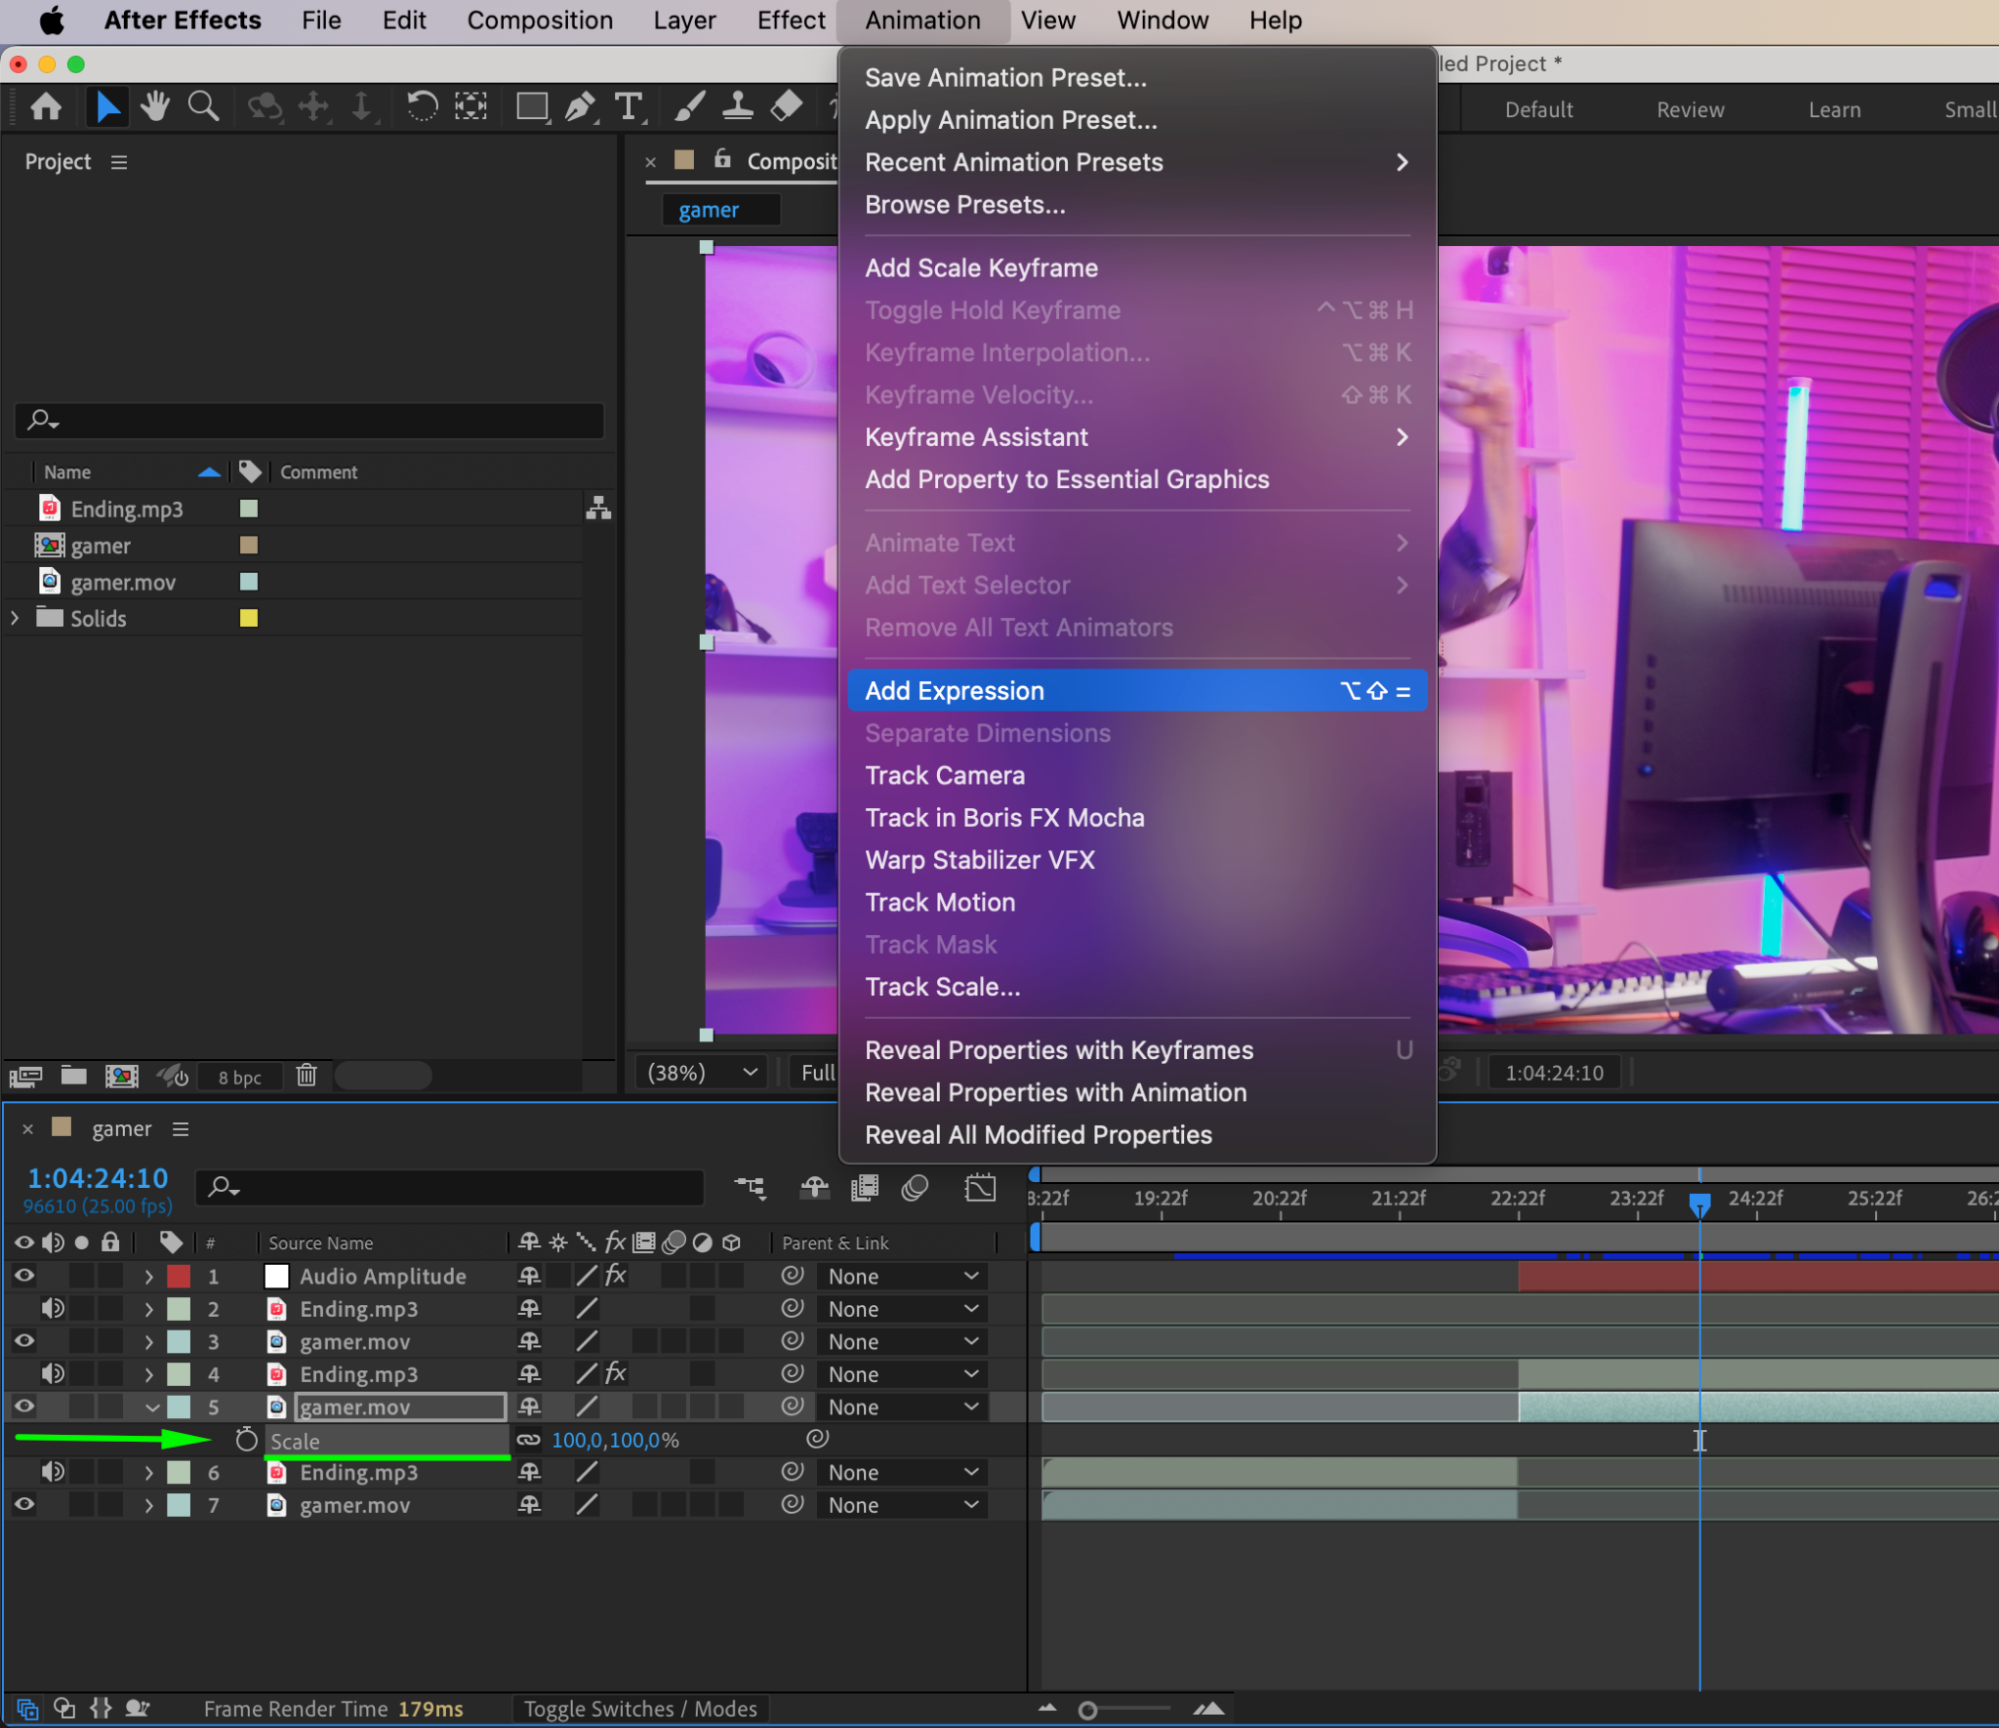Click the Scale value 100,0,100,0%
The height and width of the screenshot is (1728, 1999).
[615, 1440]
